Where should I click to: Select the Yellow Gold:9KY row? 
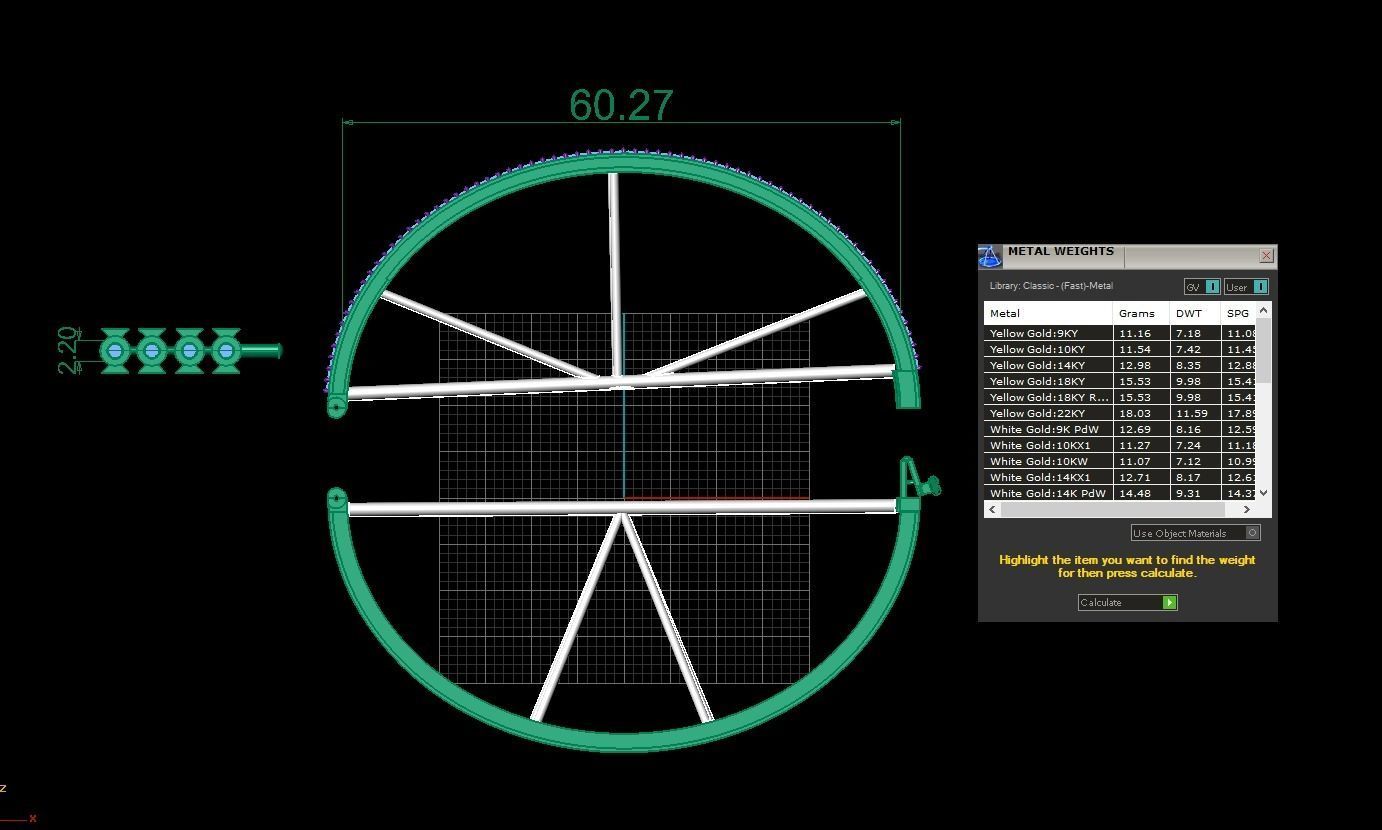click(1119, 333)
